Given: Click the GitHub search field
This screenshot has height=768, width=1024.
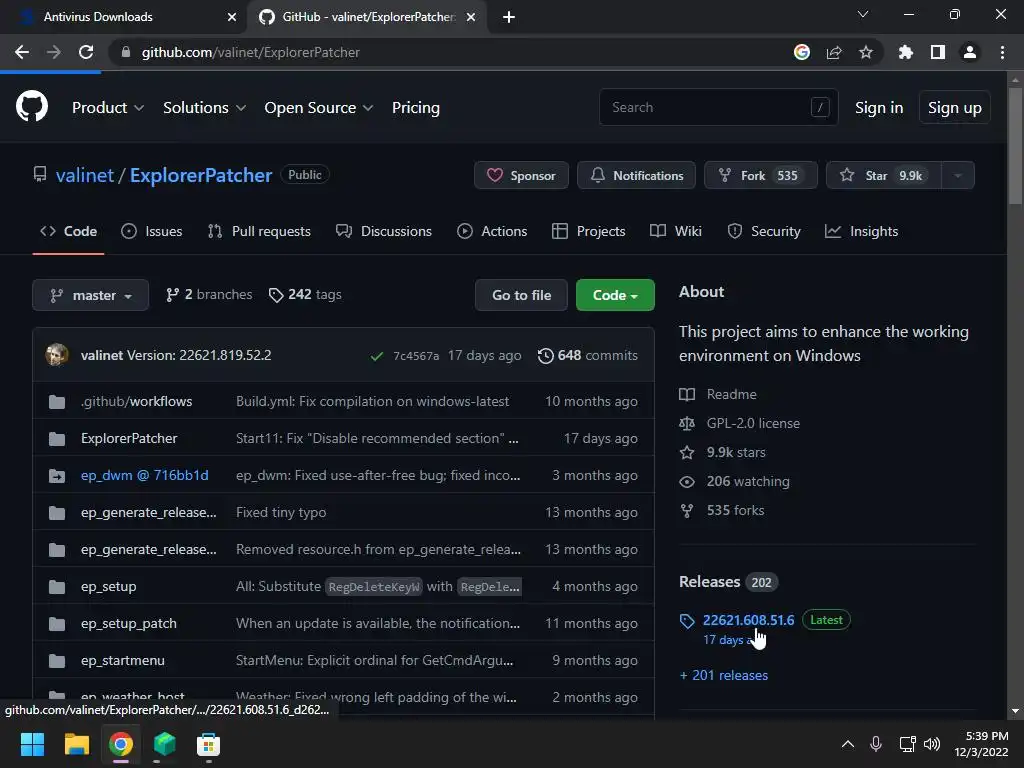Looking at the screenshot, I should pos(718,107).
